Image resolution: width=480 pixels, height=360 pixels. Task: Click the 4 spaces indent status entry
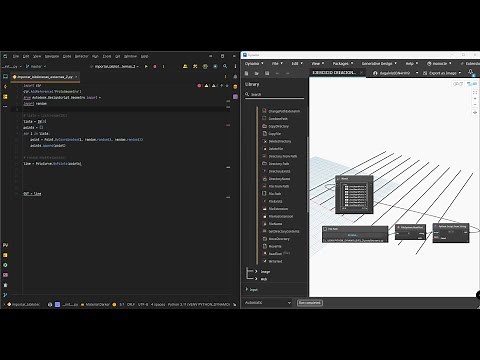click(x=158, y=304)
